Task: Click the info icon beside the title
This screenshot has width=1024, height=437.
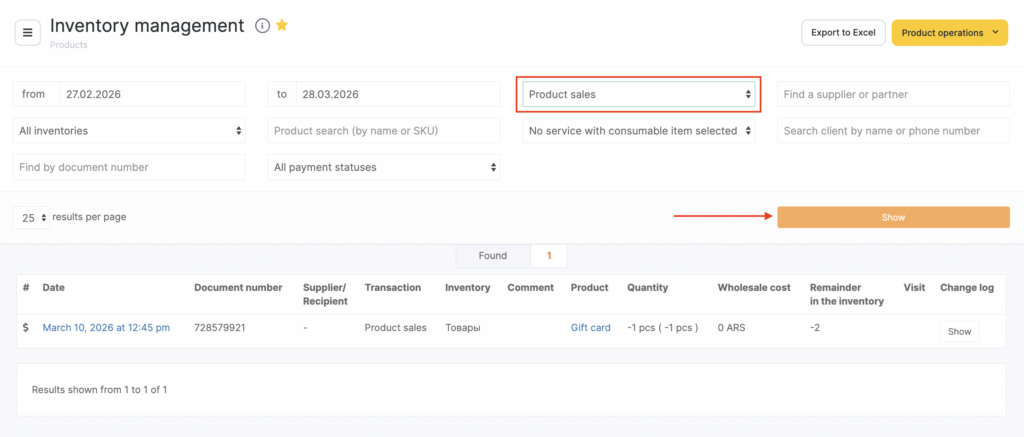Action: [x=262, y=26]
